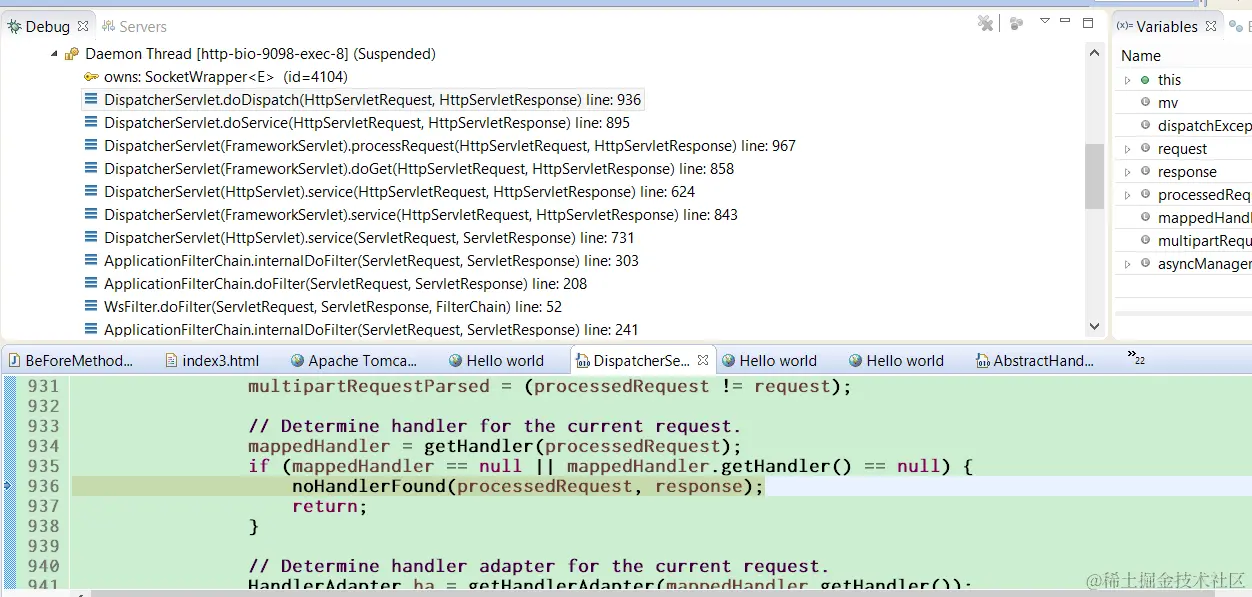1252x597 pixels.
Task: Switch to the Debug tab
Action: (47, 27)
